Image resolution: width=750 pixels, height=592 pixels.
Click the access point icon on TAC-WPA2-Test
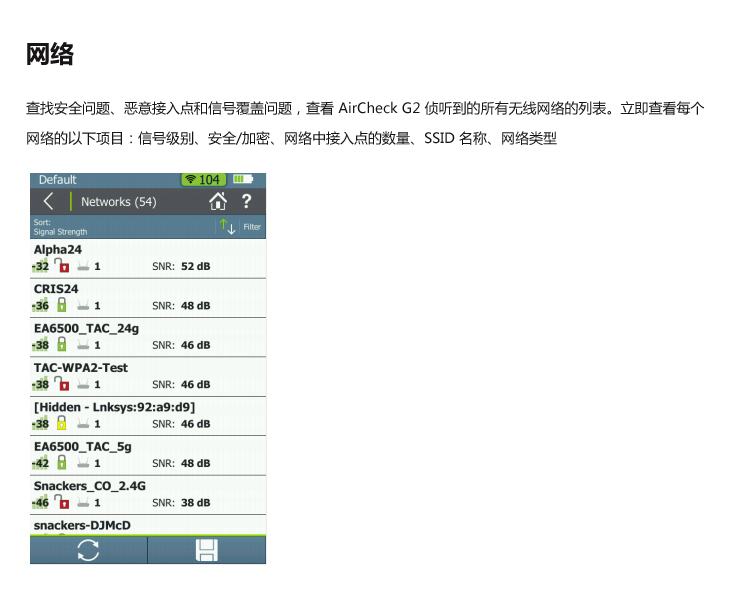point(83,384)
